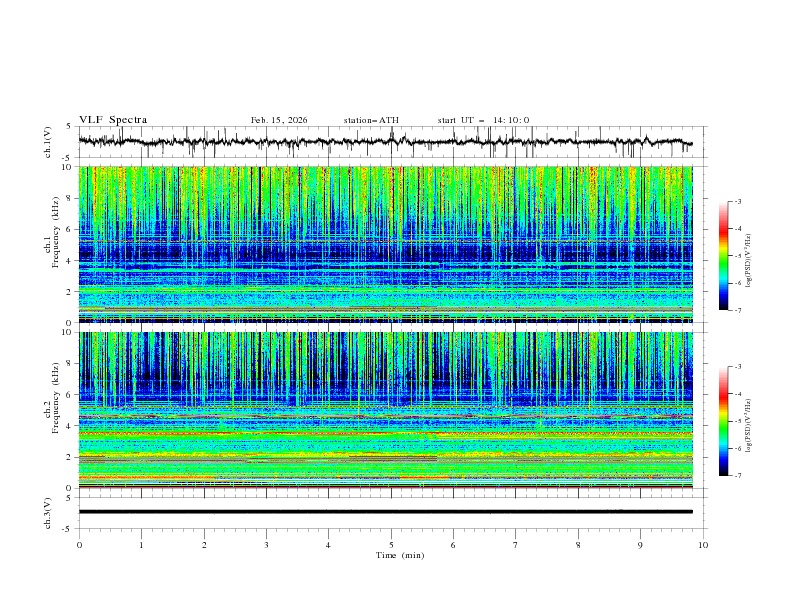792x612 pixels.
Task: Click the log(PSD) label beside ch.1 colorbar
Action: coord(749,261)
